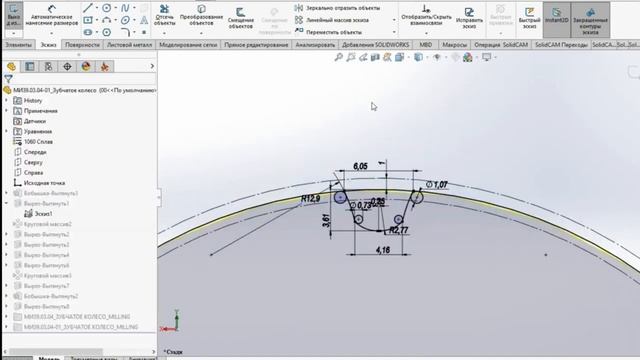Screen dimensions: 640x360
Task: Open View Settings monitor icon
Action: click(x=486, y=58)
